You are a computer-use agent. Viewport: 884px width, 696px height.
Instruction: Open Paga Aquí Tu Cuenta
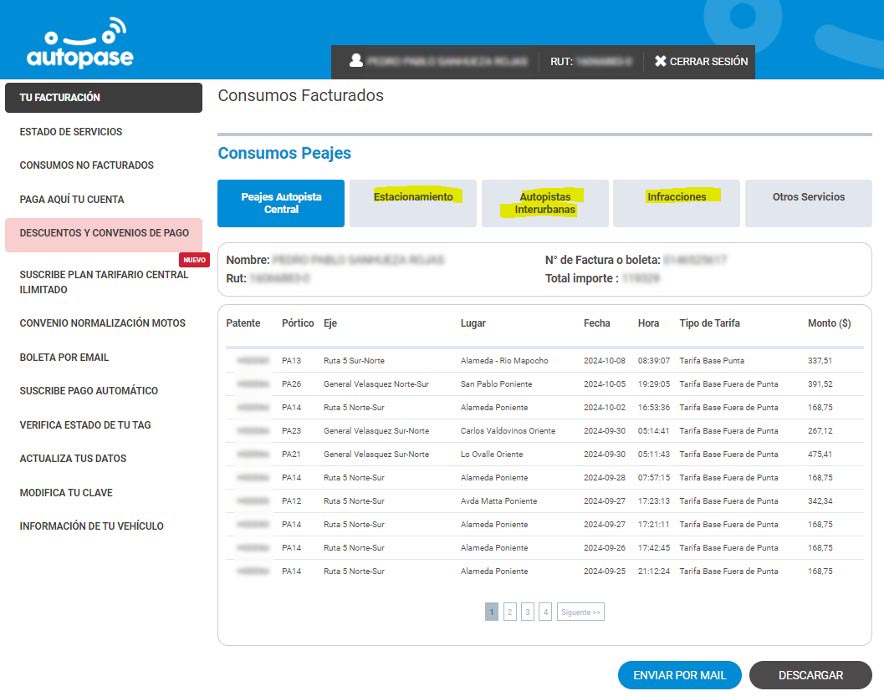[72, 199]
